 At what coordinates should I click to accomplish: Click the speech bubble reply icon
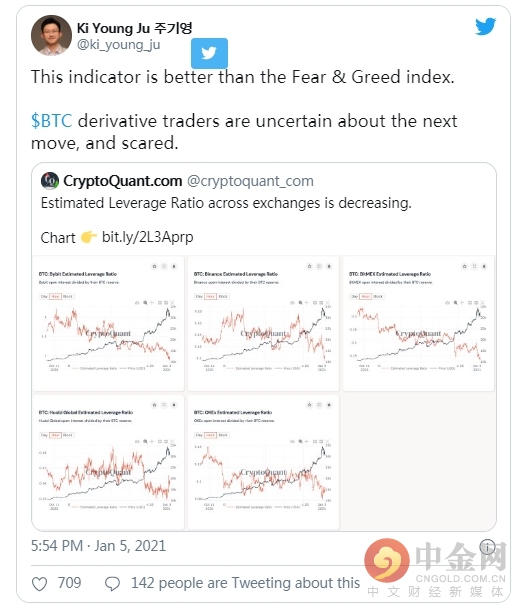pyautogui.click(x=112, y=584)
